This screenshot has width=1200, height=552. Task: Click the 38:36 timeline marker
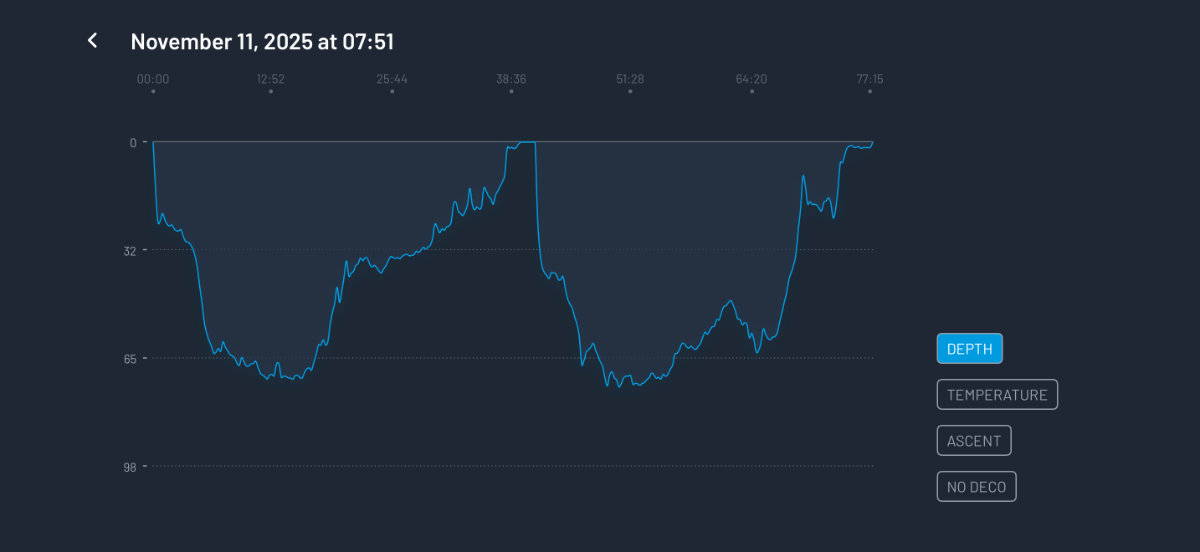click(x=511, y=80)
